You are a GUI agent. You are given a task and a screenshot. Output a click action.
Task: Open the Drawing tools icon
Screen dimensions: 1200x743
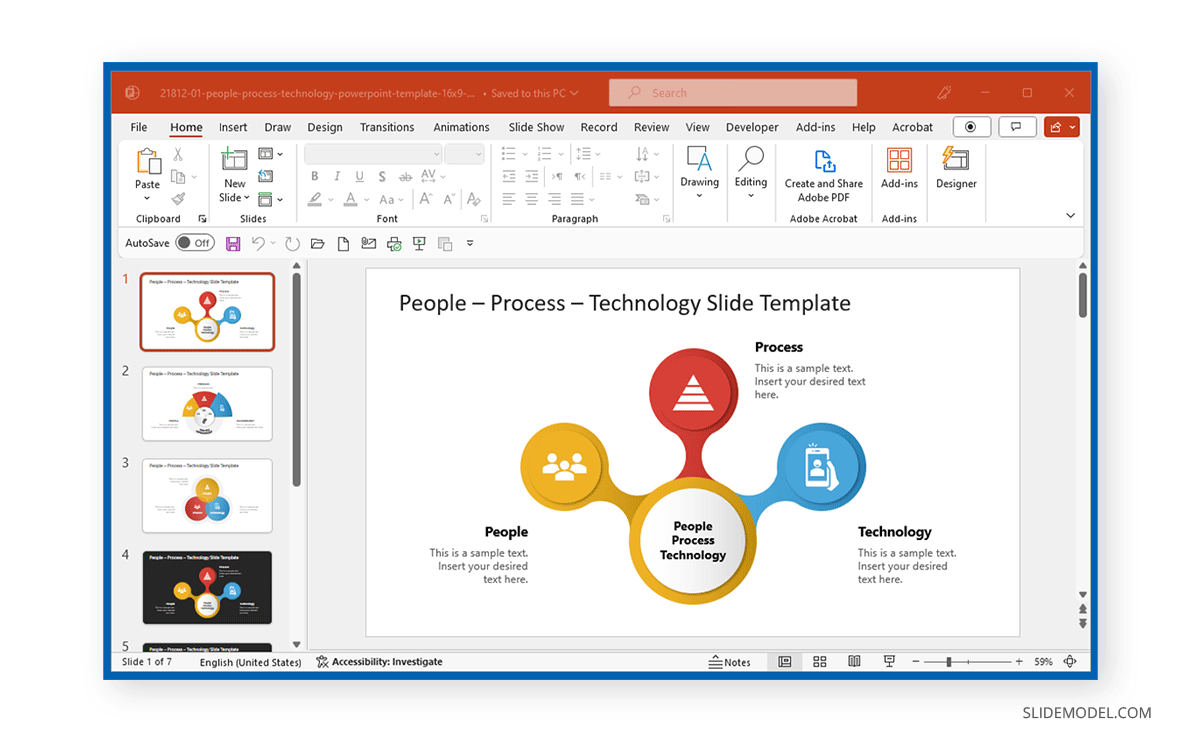point(699,170)
